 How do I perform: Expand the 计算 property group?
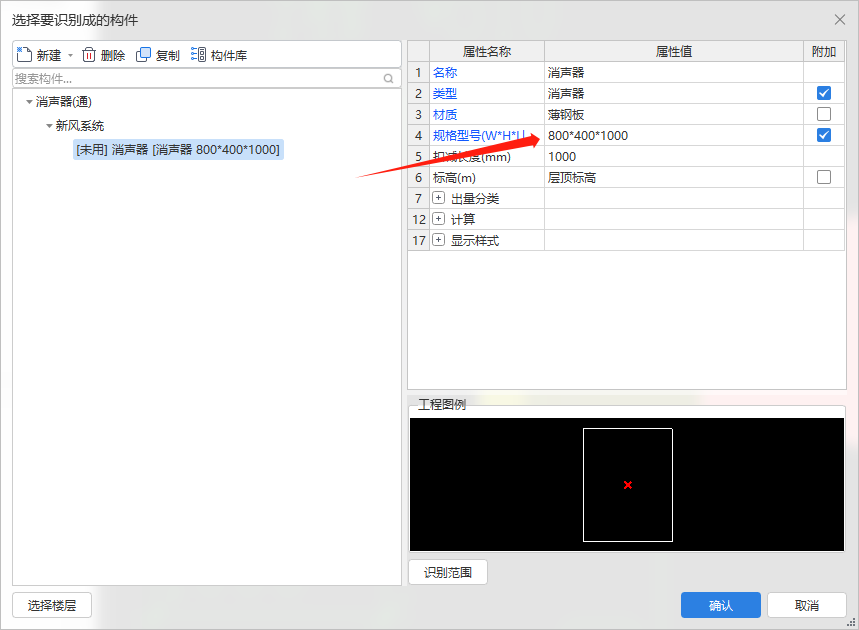pyautogui.click(x=438, y=219)
